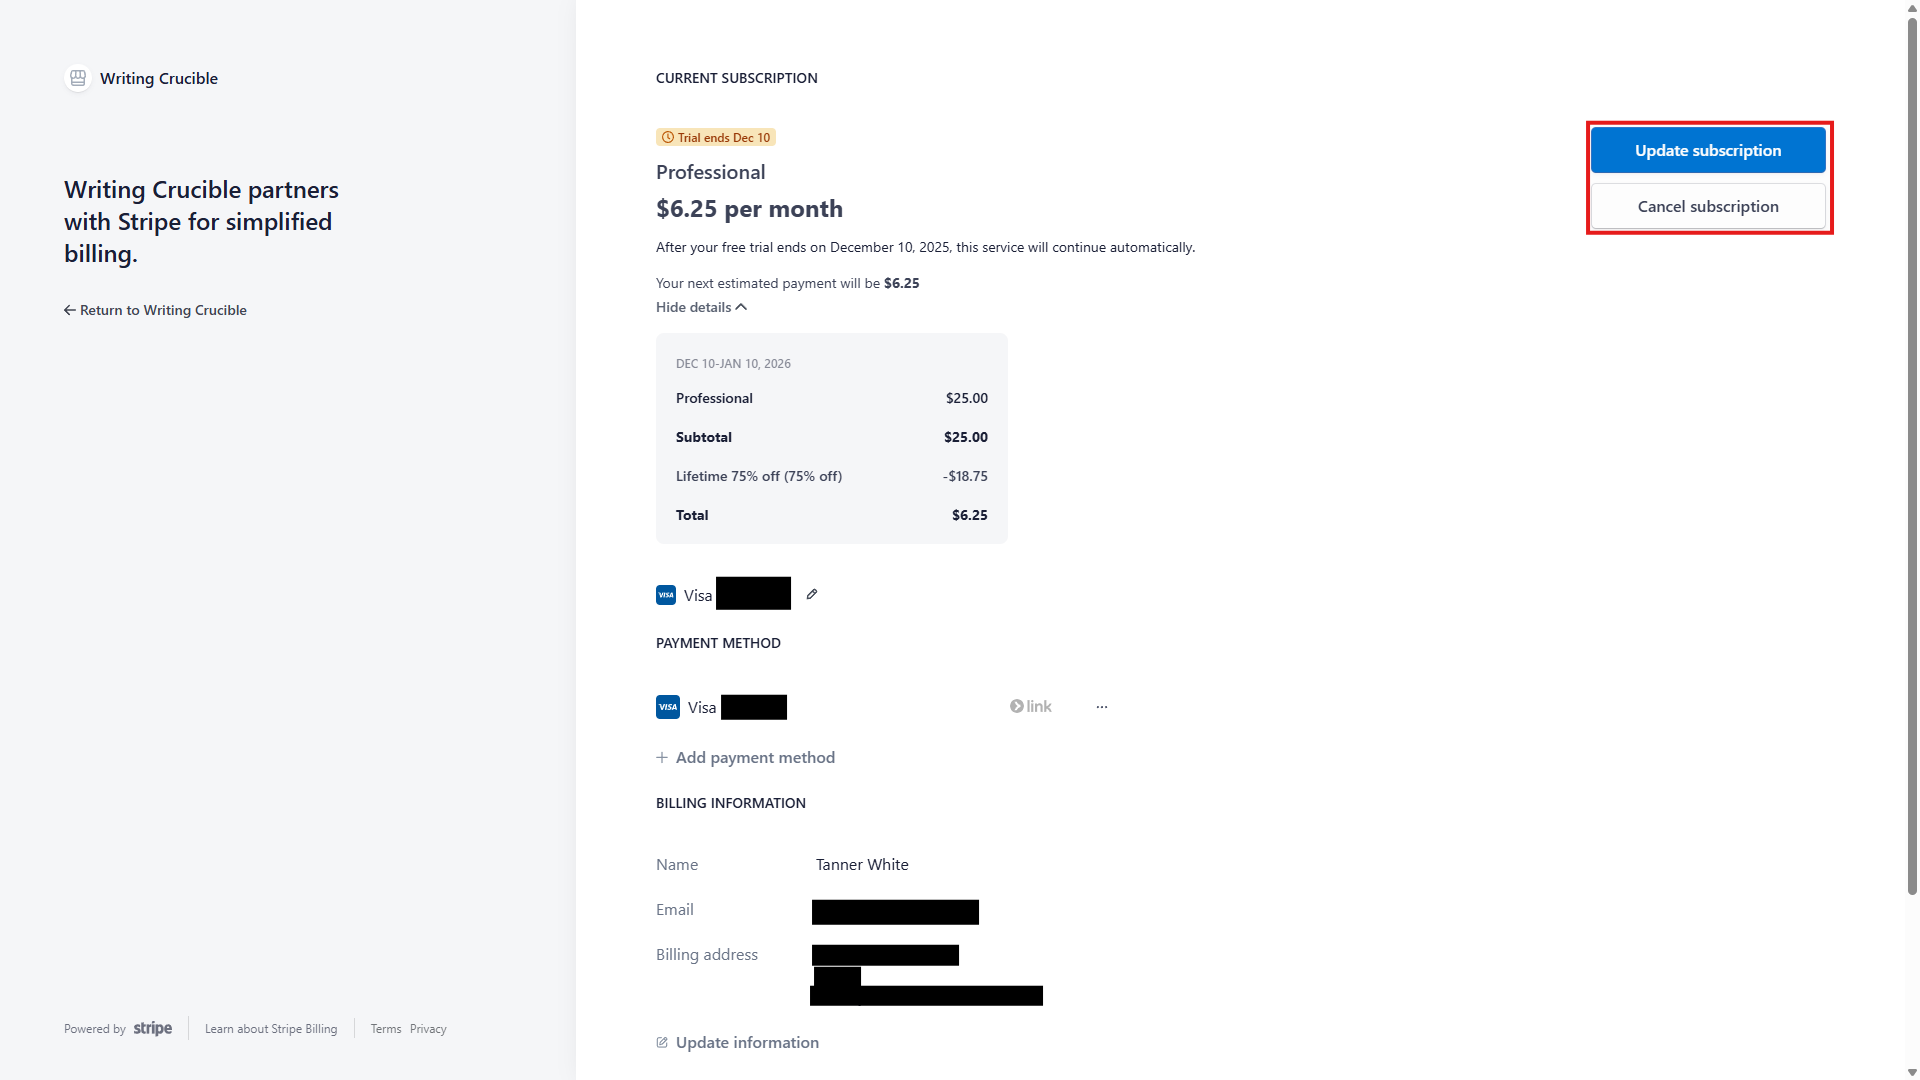Viewport: 1920px width, 1080px height.
Task: Cancel the Professional subscription
Action: click(x=1708, y=206)
